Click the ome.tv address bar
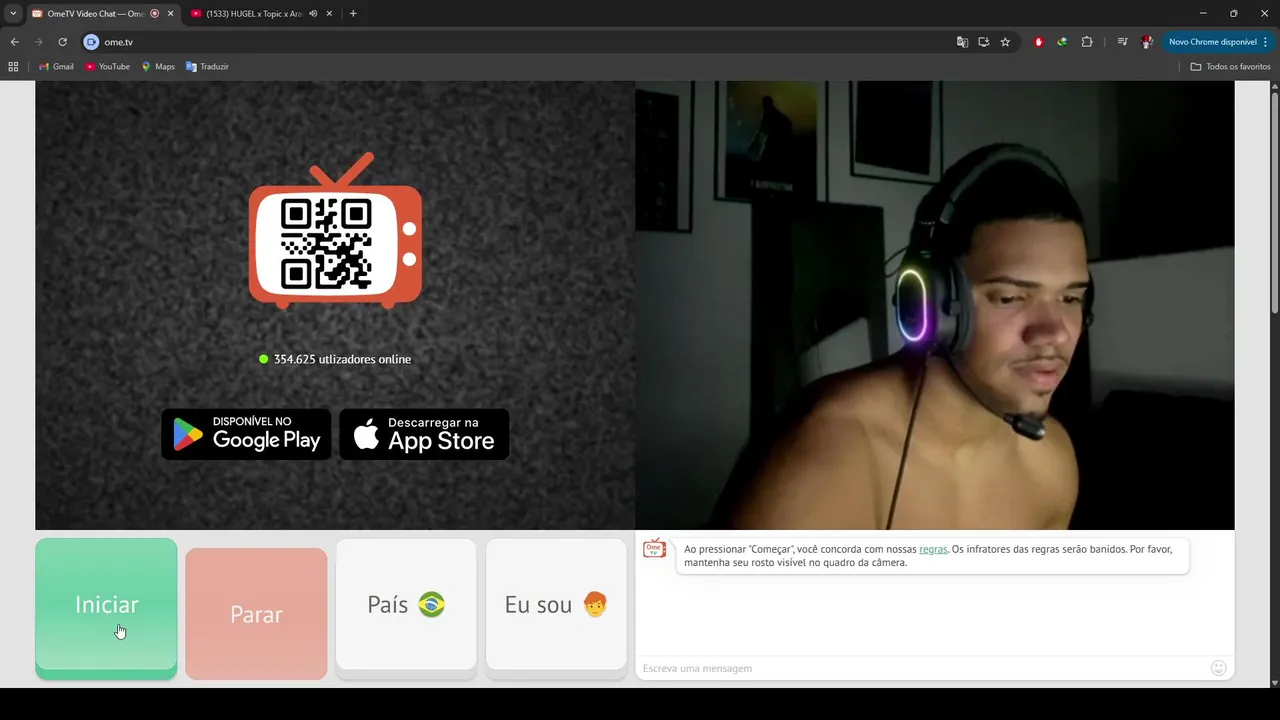1280x720 pixels. click(520, 42)
